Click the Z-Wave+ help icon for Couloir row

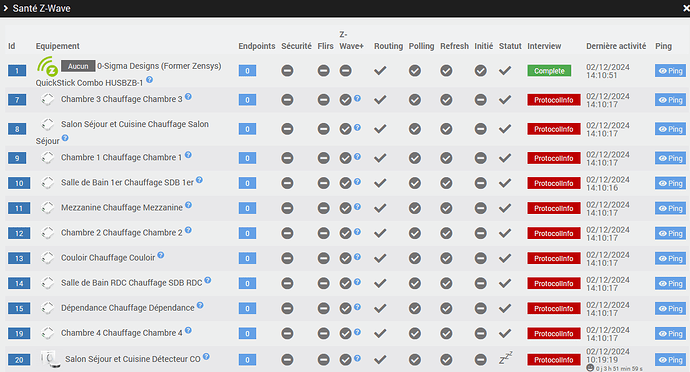point(357,256)
